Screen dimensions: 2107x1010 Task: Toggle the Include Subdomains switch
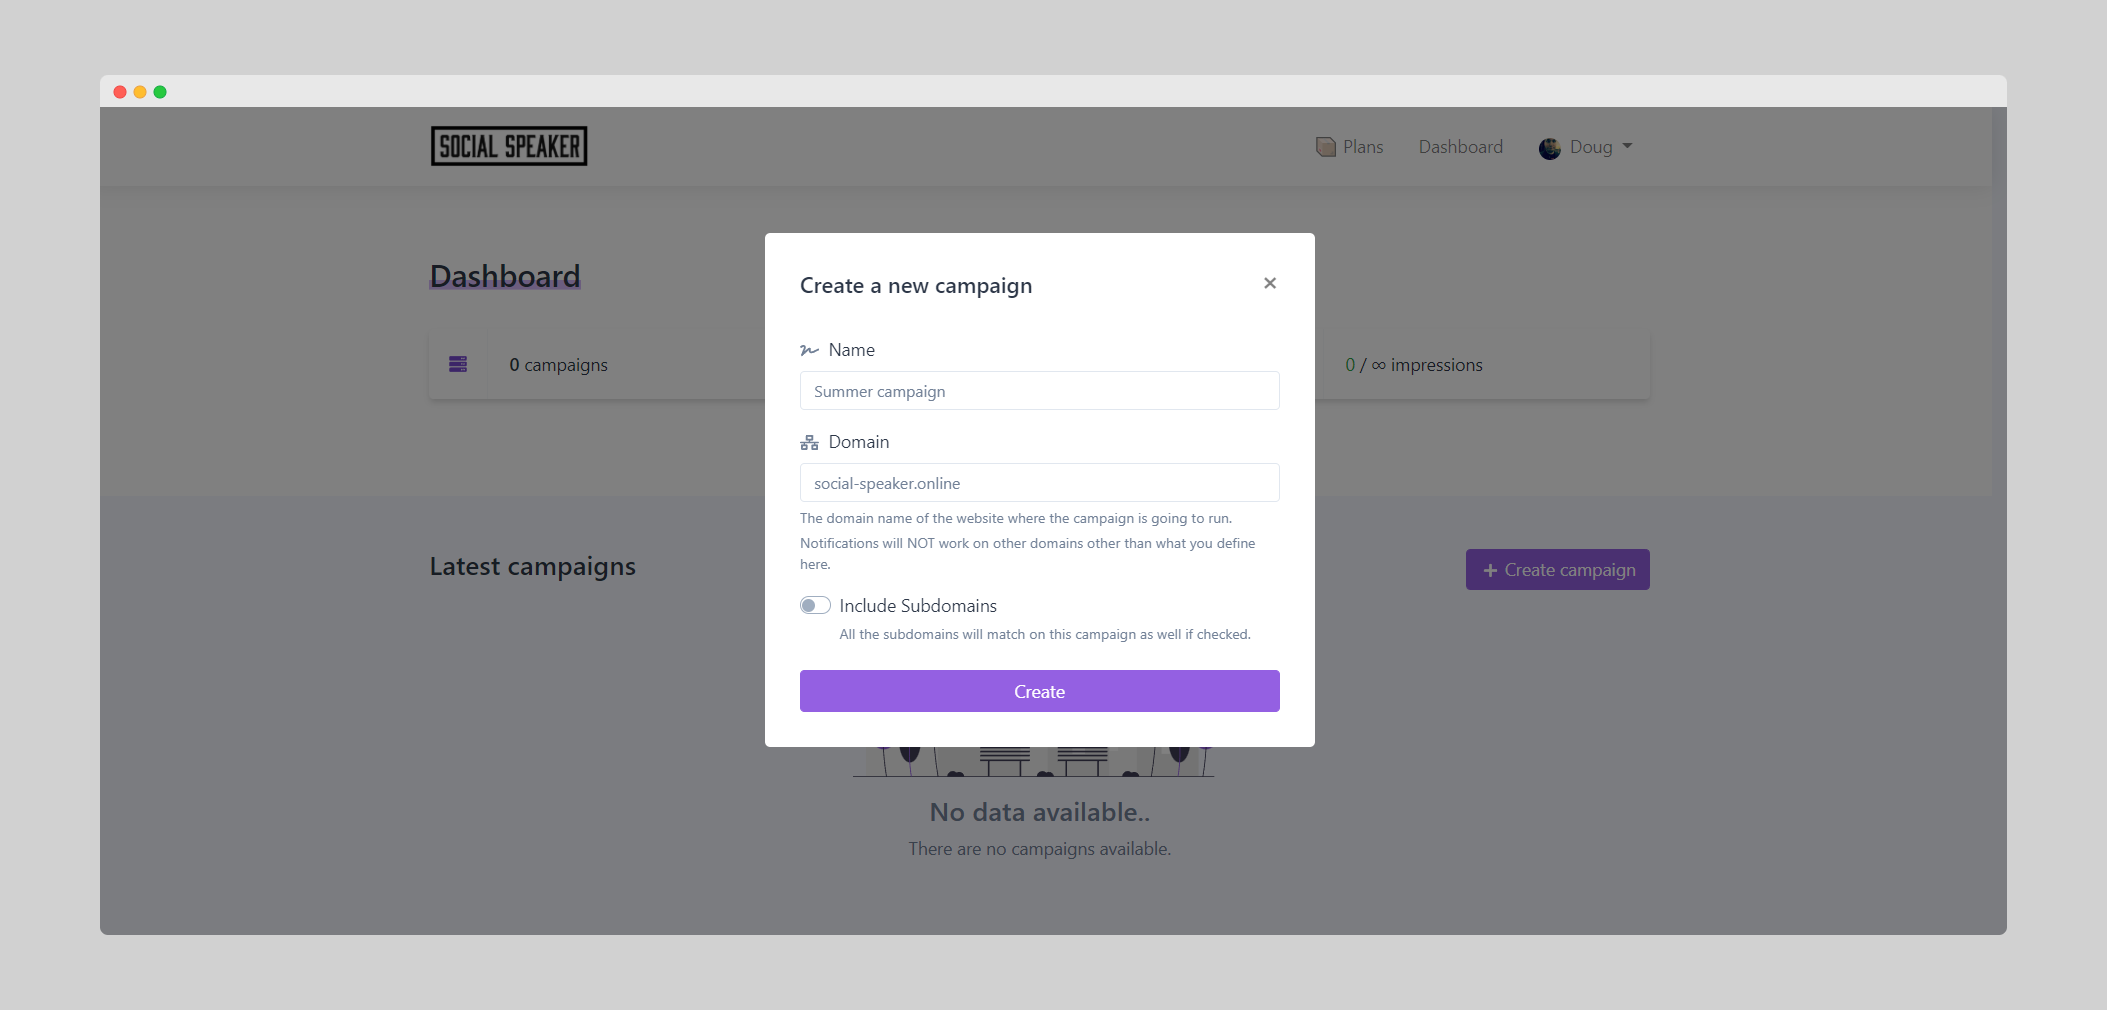[815, 605]
